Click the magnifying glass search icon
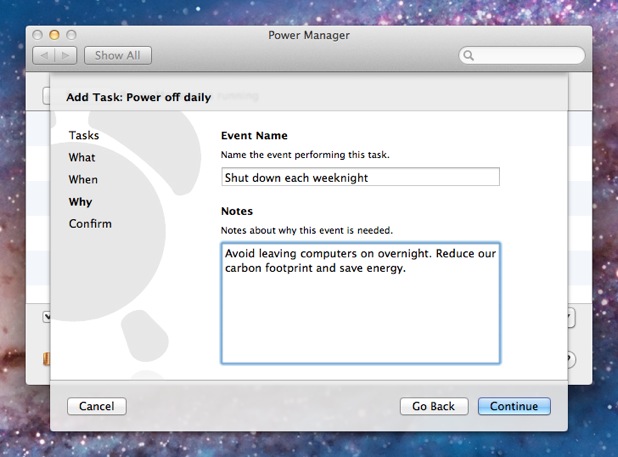Image resolution: width=618 pixels, height=457 pixels. tap(468, 56)
